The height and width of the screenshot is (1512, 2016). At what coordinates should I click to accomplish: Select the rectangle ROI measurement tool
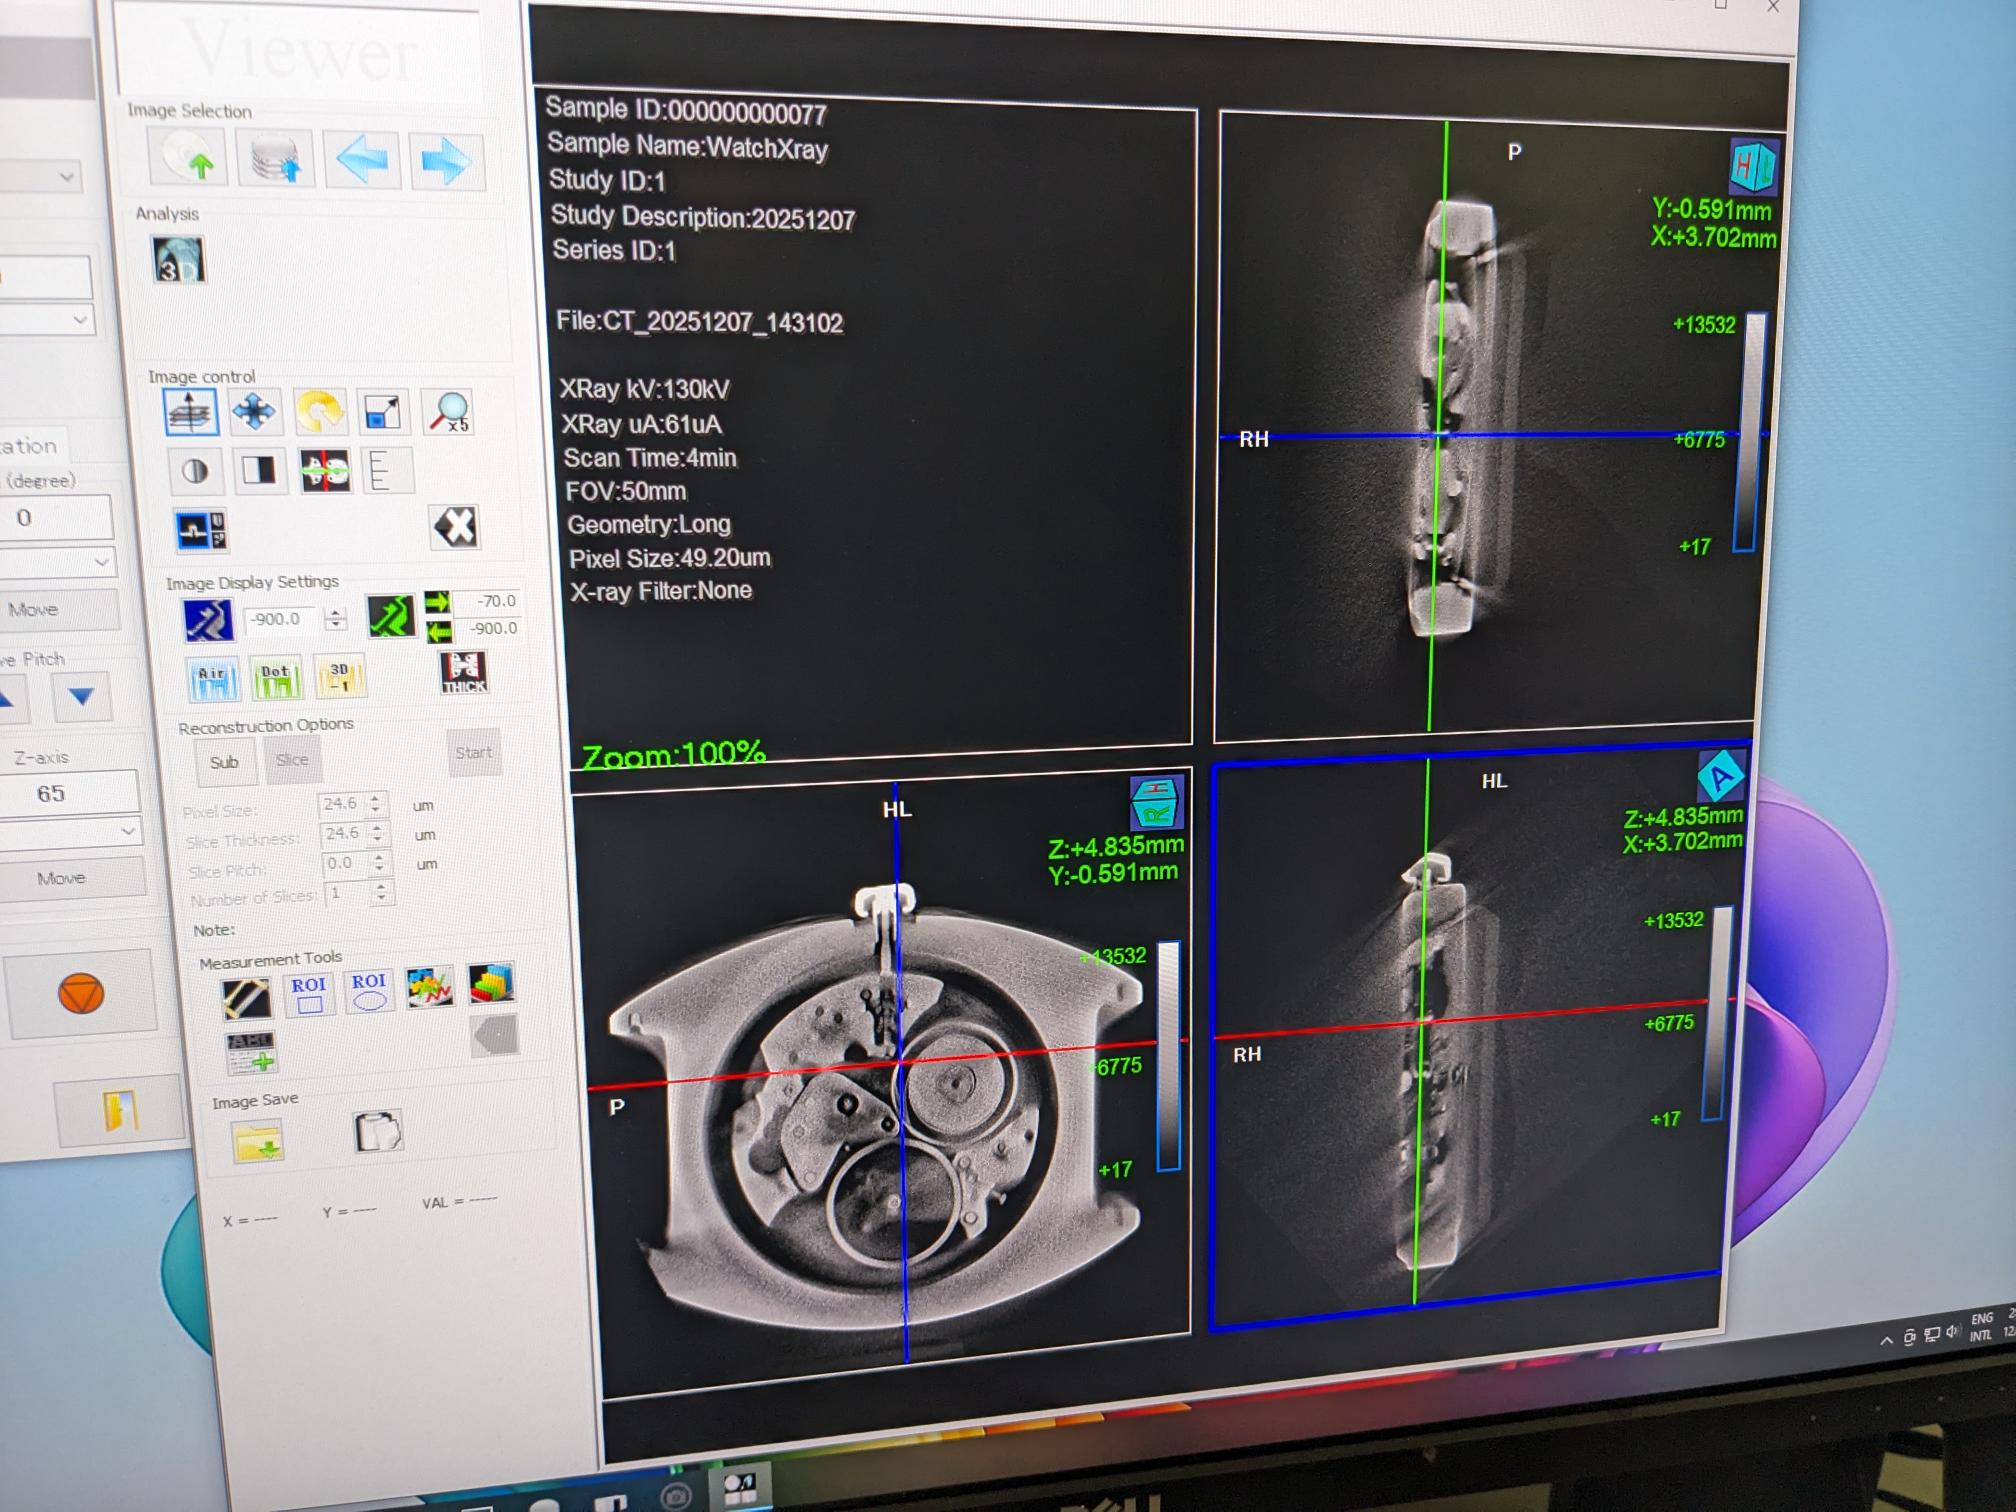click(309, 994)
